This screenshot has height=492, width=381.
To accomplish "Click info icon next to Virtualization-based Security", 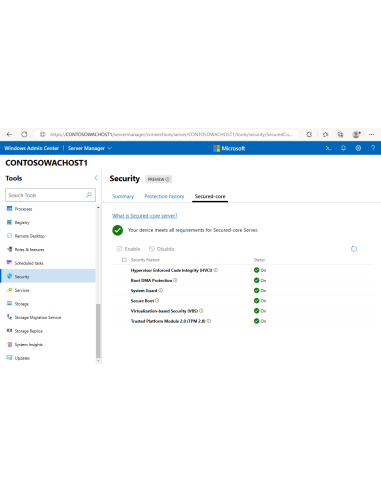I will pos(201,311).
